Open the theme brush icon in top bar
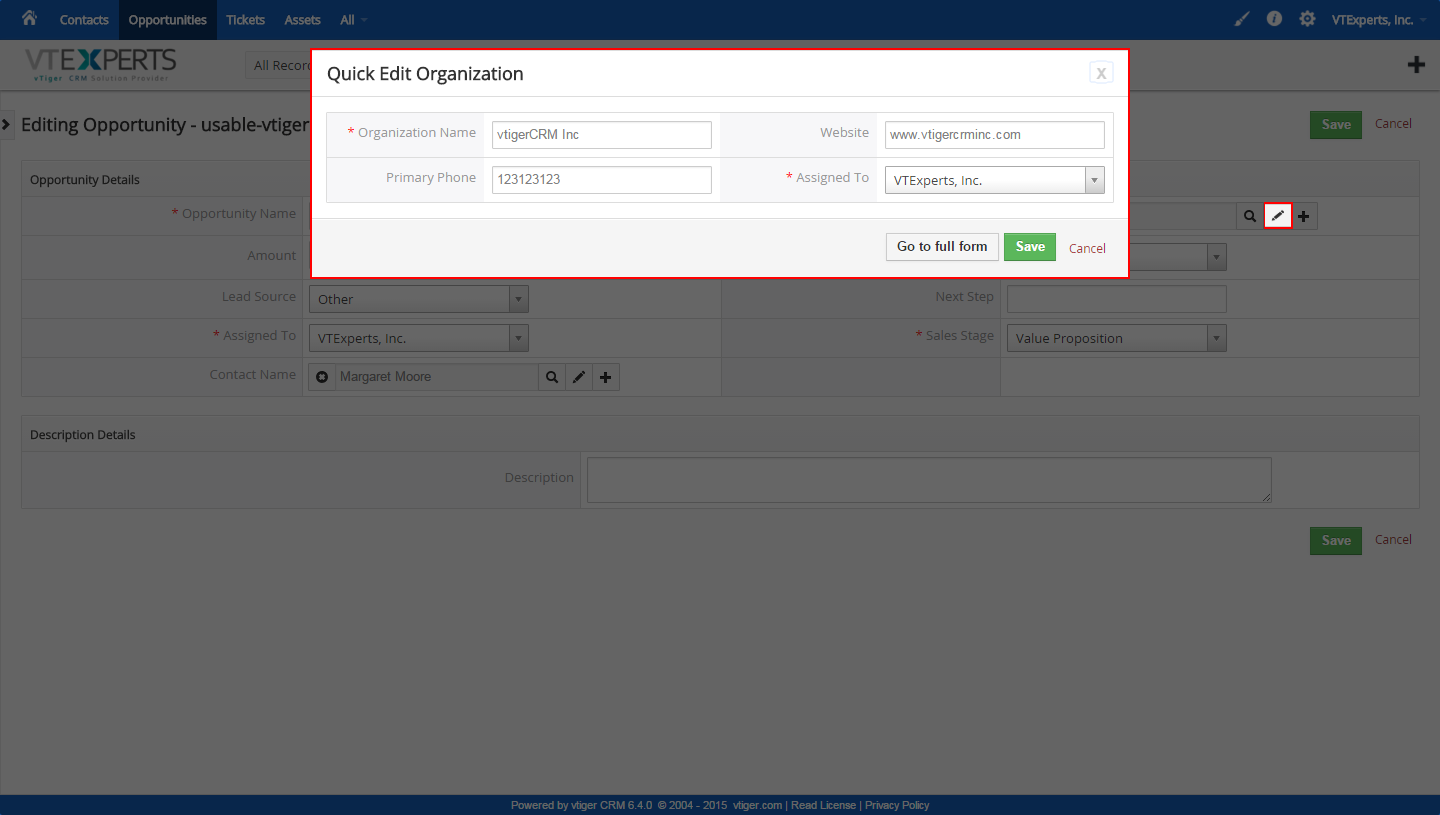Screen dimensions: 1440x815 point(1242,19)
